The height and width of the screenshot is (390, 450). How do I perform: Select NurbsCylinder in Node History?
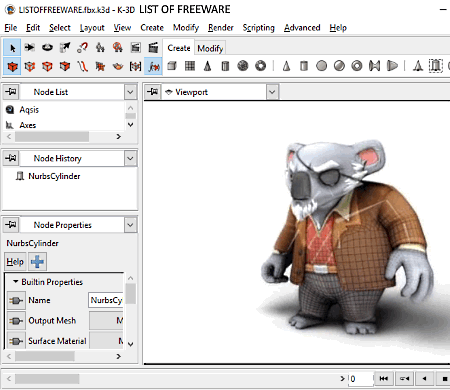coord(54,176)
